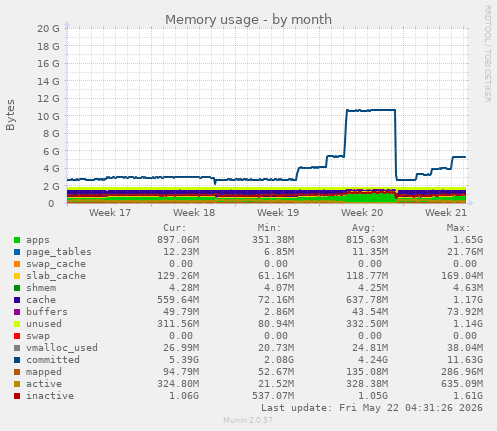
Task: Click the committed current value 5.39G
Action: [x=184, y=360]
